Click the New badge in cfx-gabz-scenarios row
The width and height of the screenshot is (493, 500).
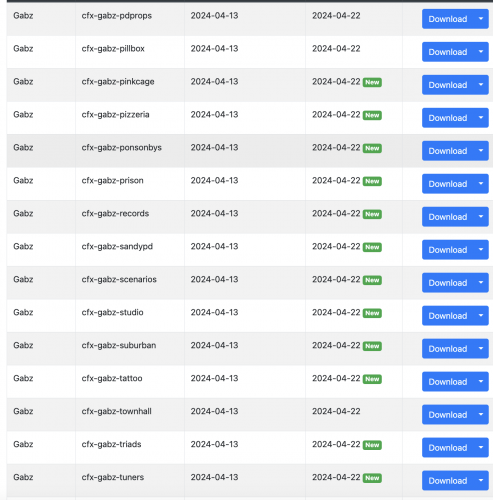tap(372, 280)
